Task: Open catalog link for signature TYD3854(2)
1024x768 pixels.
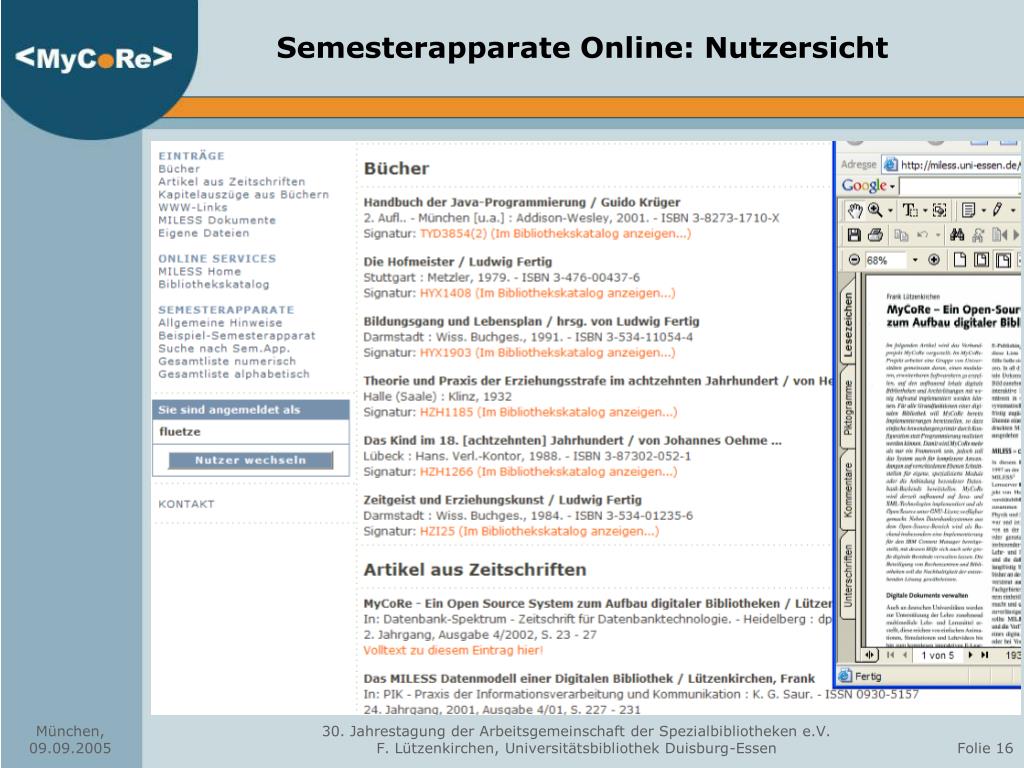Action: tap(555, 234)
